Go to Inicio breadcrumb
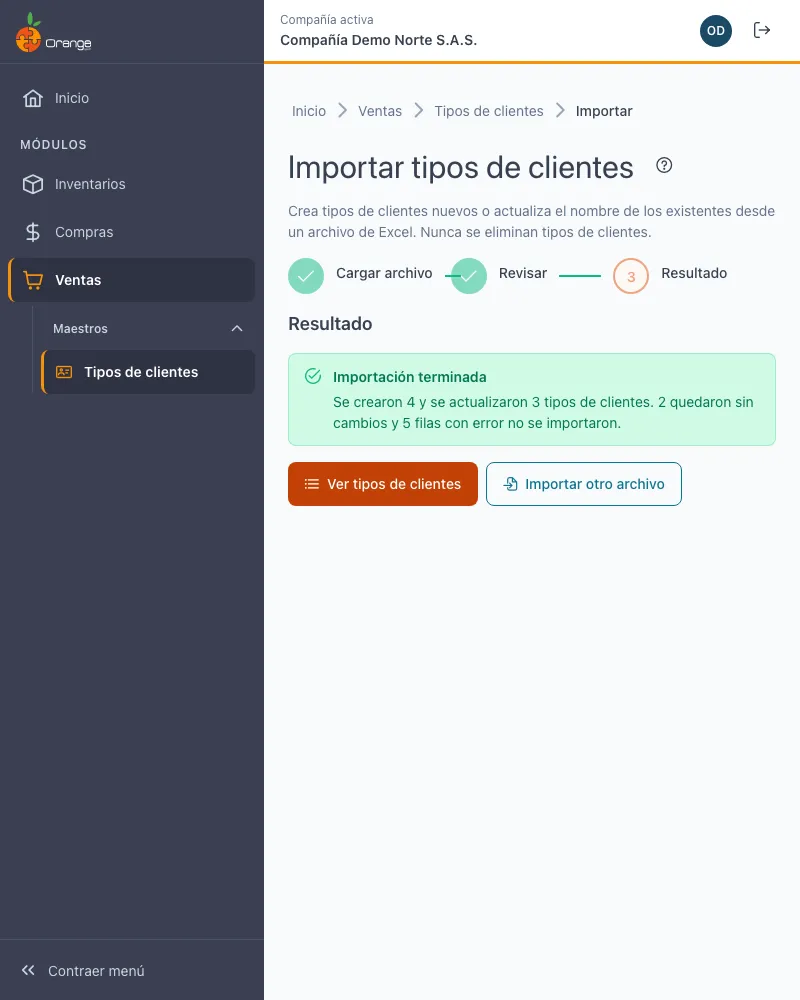The height and width of the screenshot is (1000, 800). [x=309, y=111]
